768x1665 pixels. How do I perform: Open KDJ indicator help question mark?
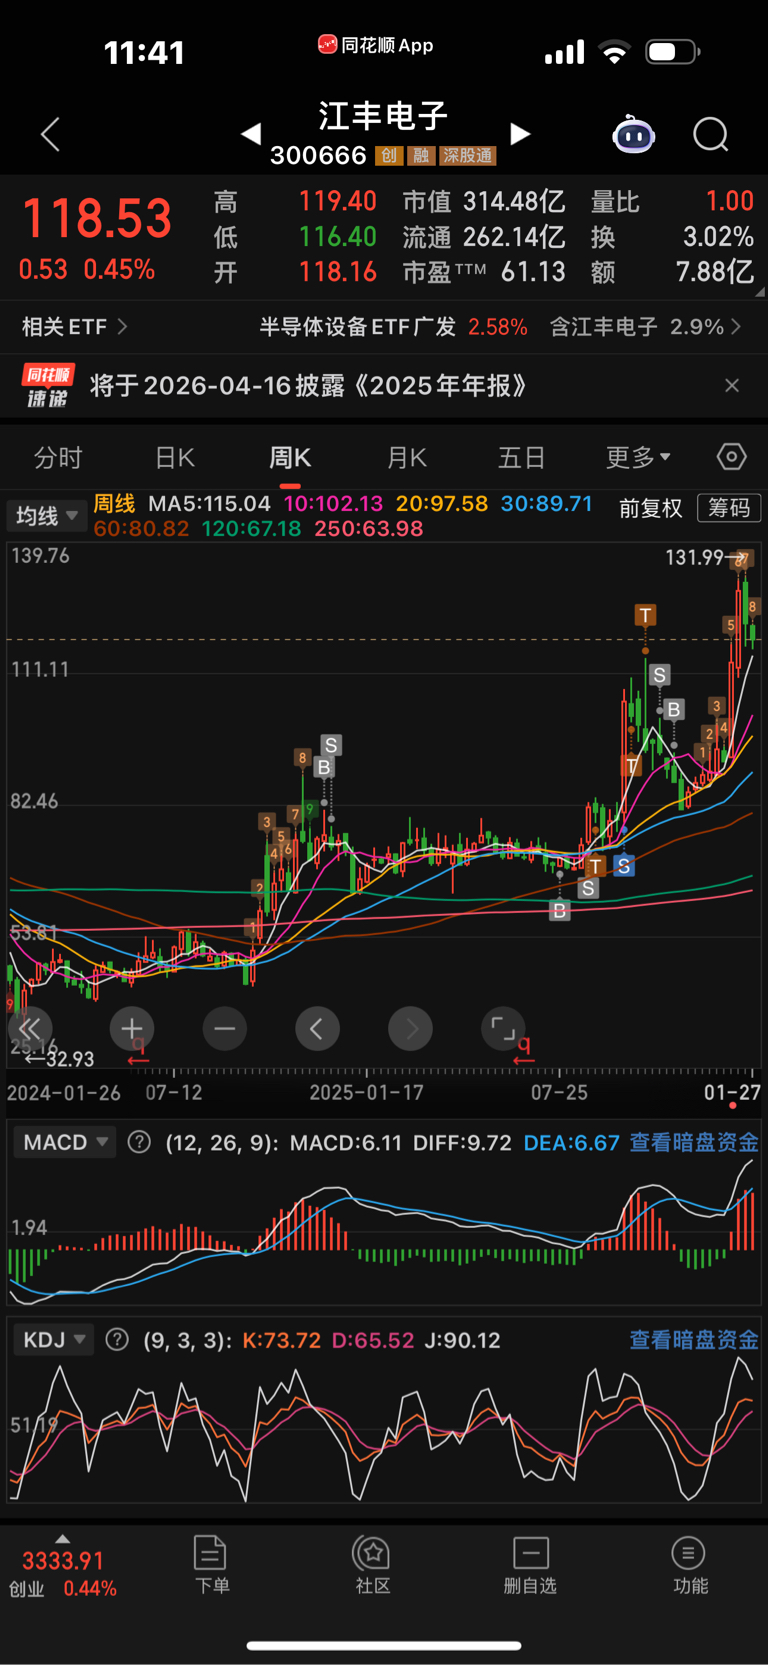117,1340
